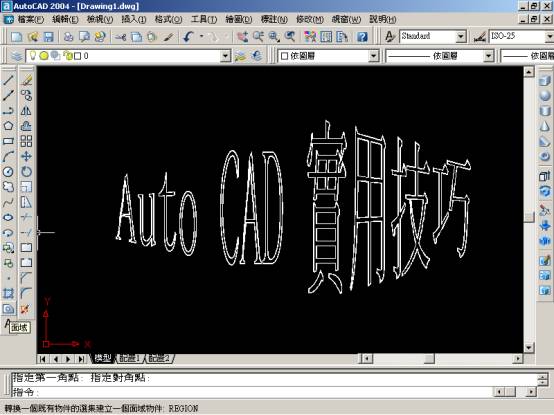Choose the Array modify tool

[x=26, y=141]
